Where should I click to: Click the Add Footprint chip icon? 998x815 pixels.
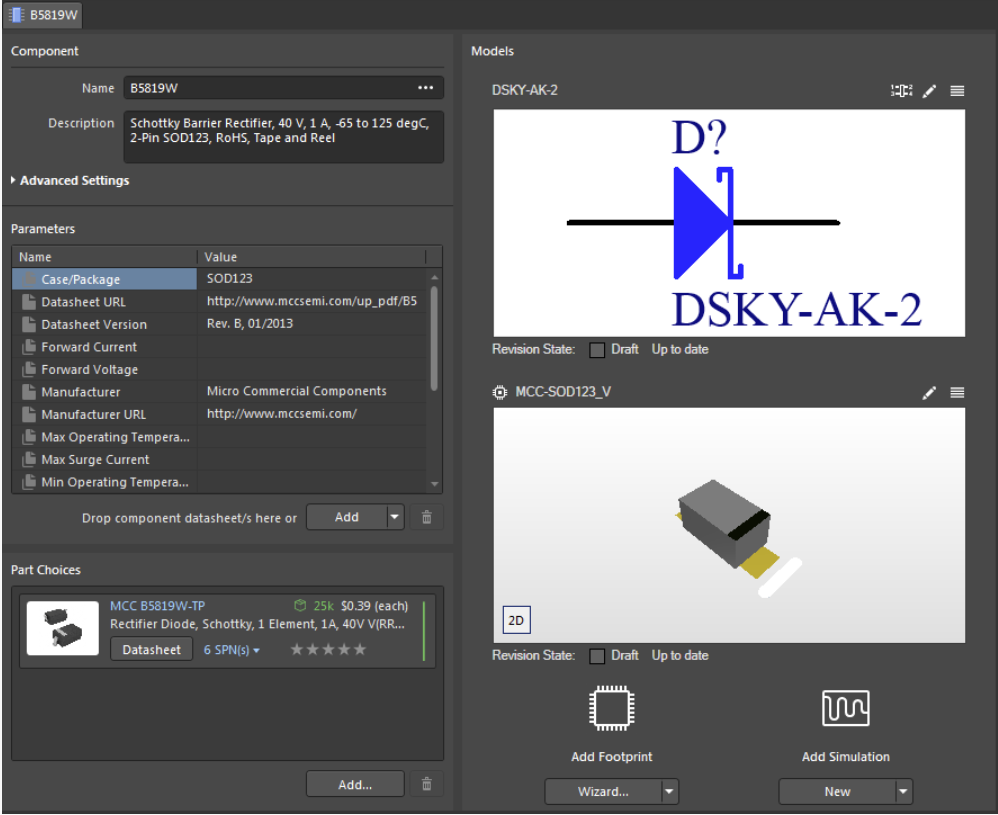tap(611, 708)
